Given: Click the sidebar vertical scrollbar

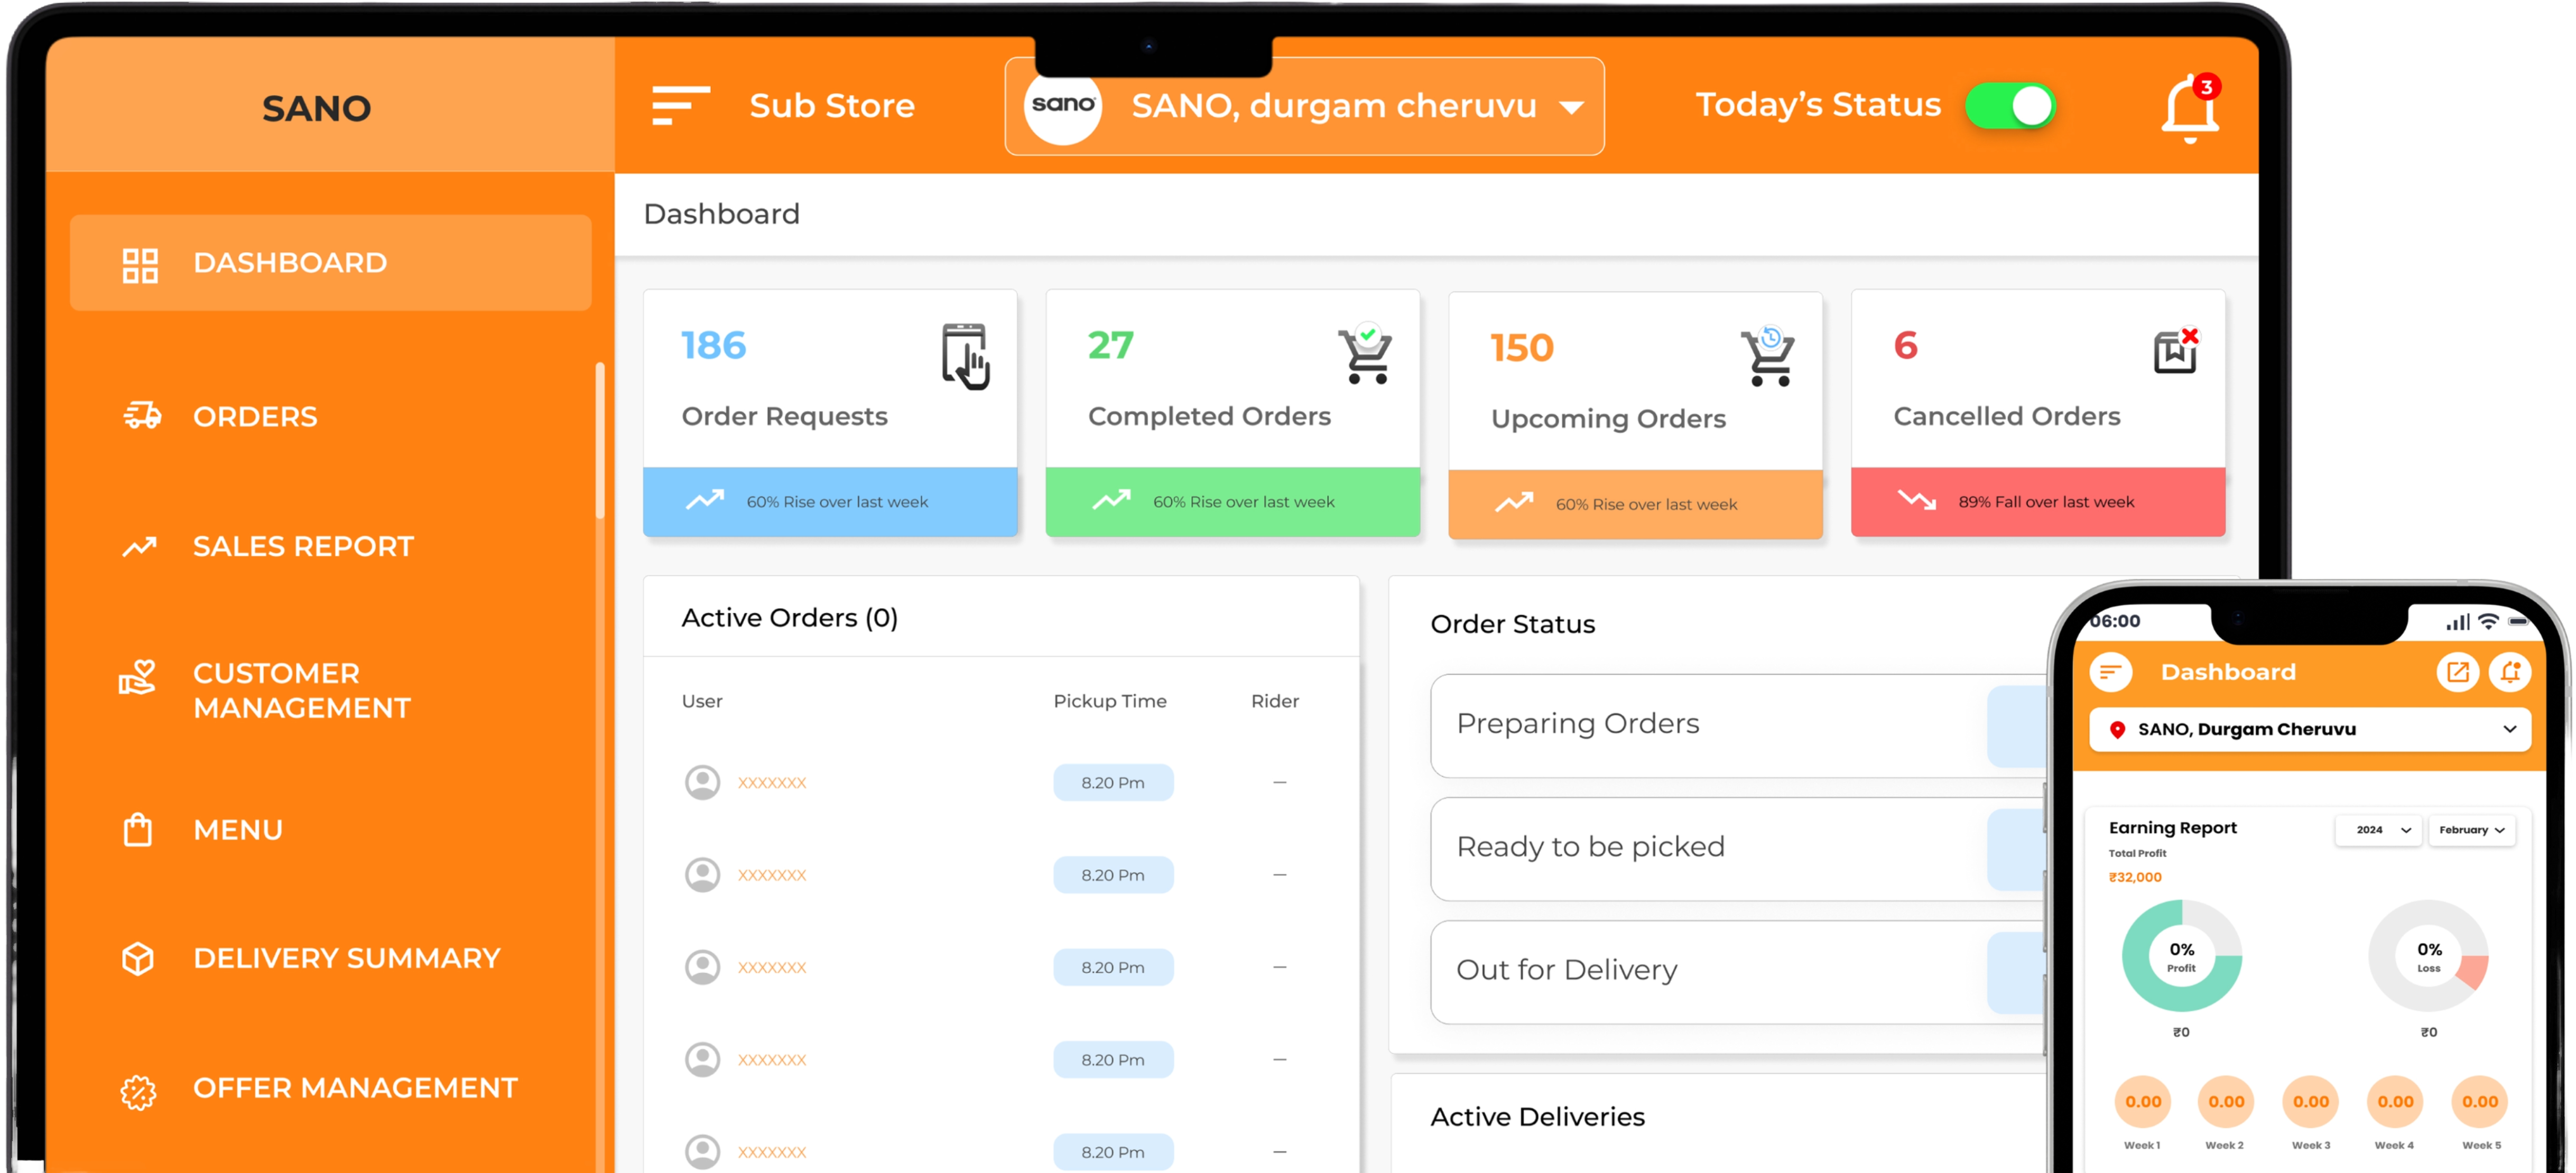Looking at the screenshot, I should [600, 440].
